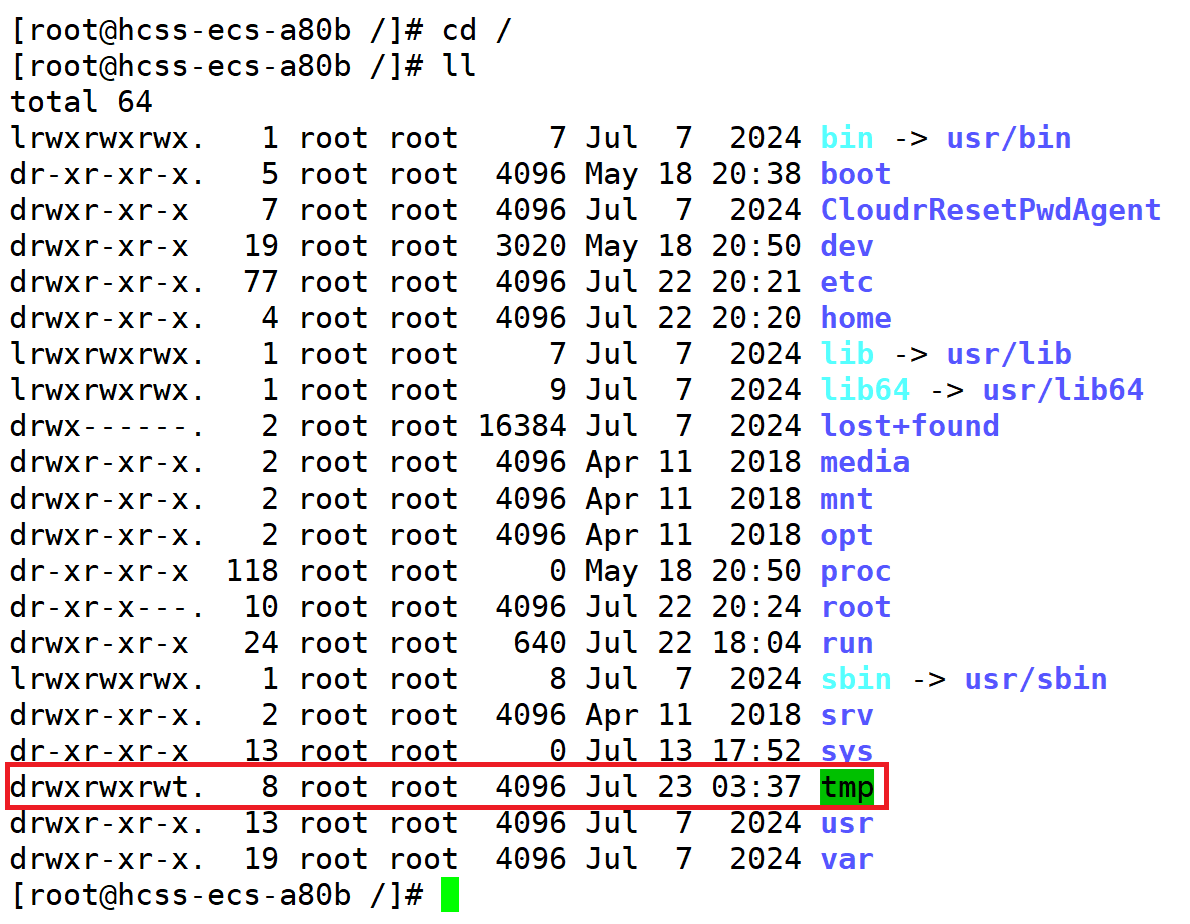Viewport: 1190px width, 924px height.
Task: Click the 03:37 timestamp on tmp row
Action: [756, 788]
